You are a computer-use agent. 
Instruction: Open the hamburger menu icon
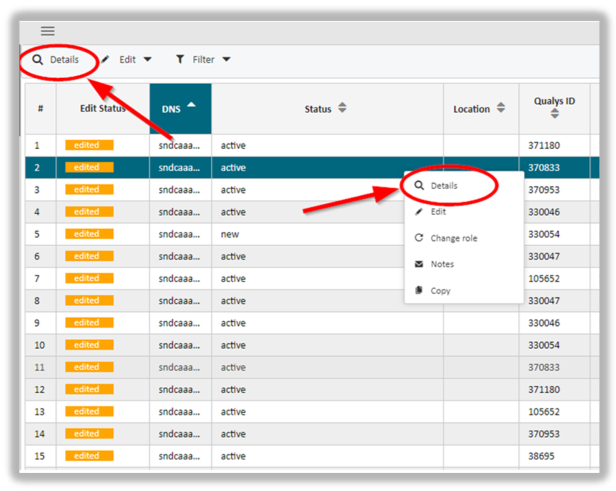tap(47, 31)
